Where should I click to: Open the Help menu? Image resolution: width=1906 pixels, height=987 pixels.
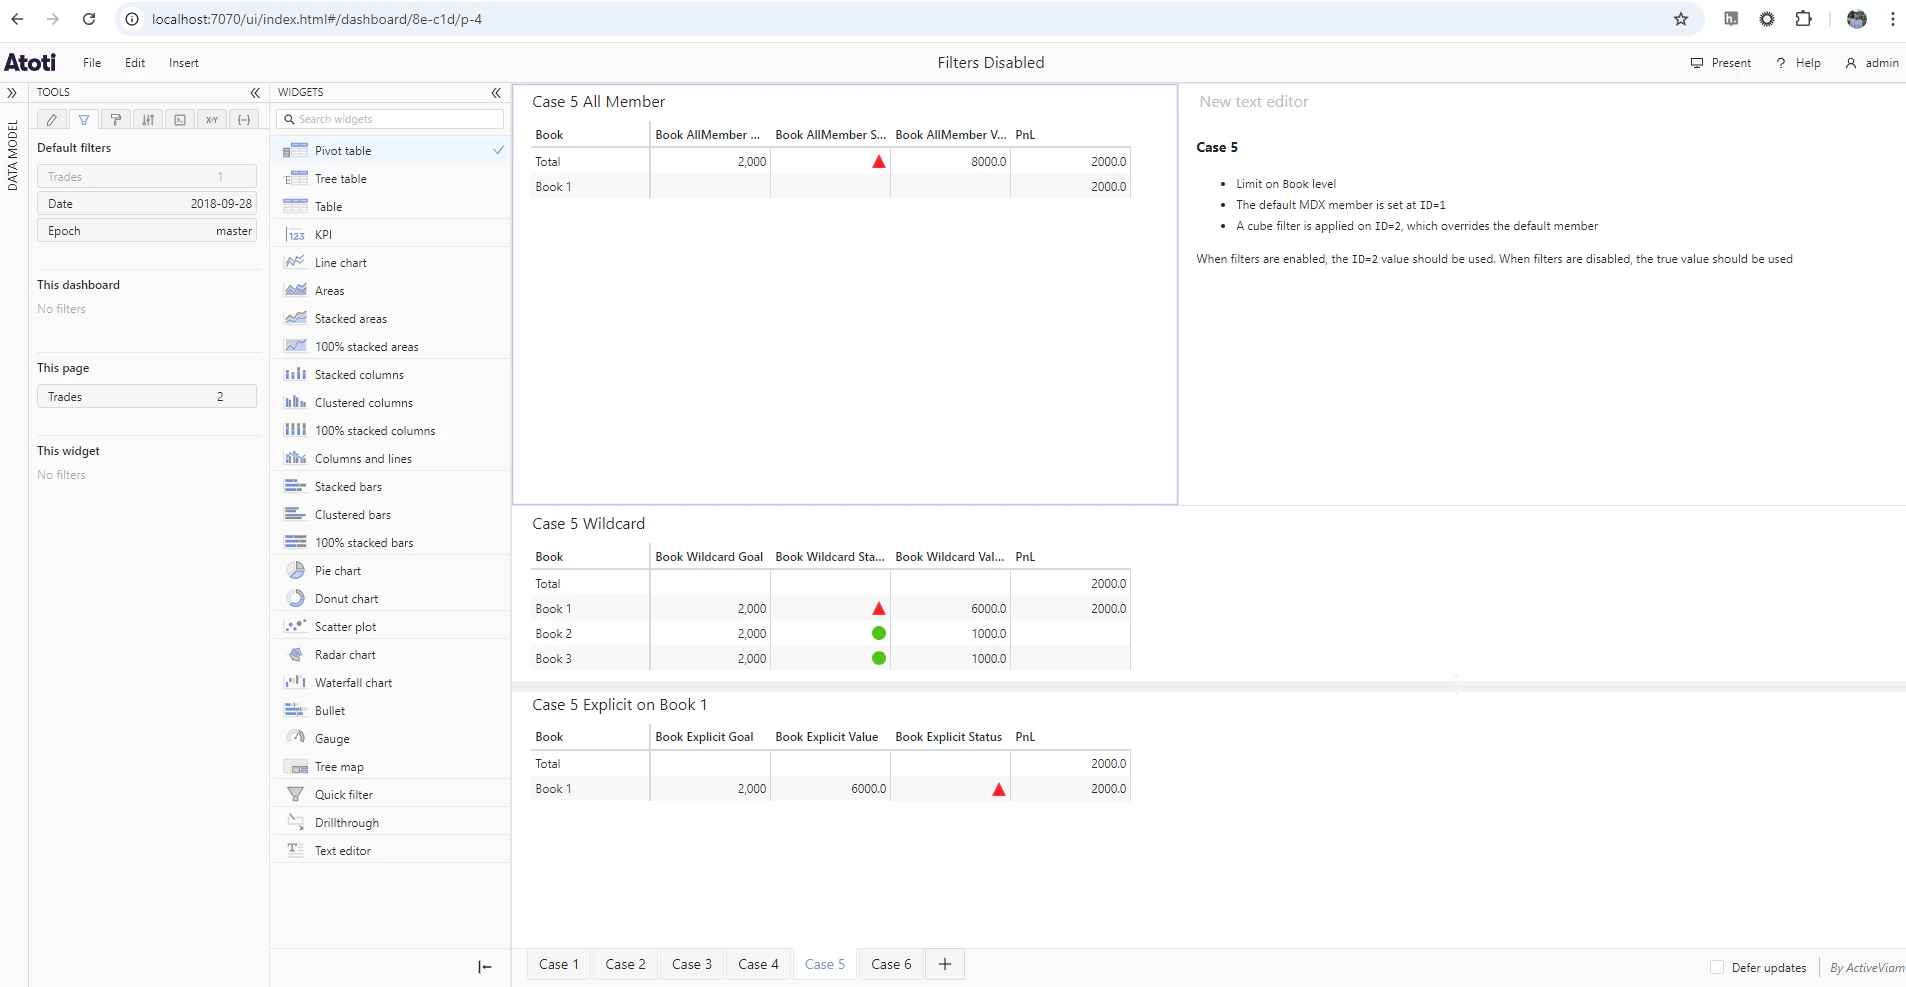[1798, 63]
